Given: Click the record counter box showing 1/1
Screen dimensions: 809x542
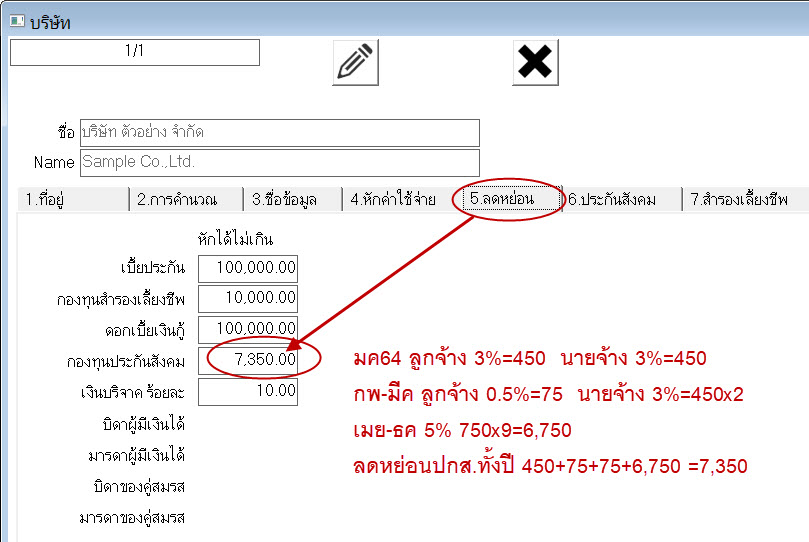Looking at the screenshot, I should [134, 52].
